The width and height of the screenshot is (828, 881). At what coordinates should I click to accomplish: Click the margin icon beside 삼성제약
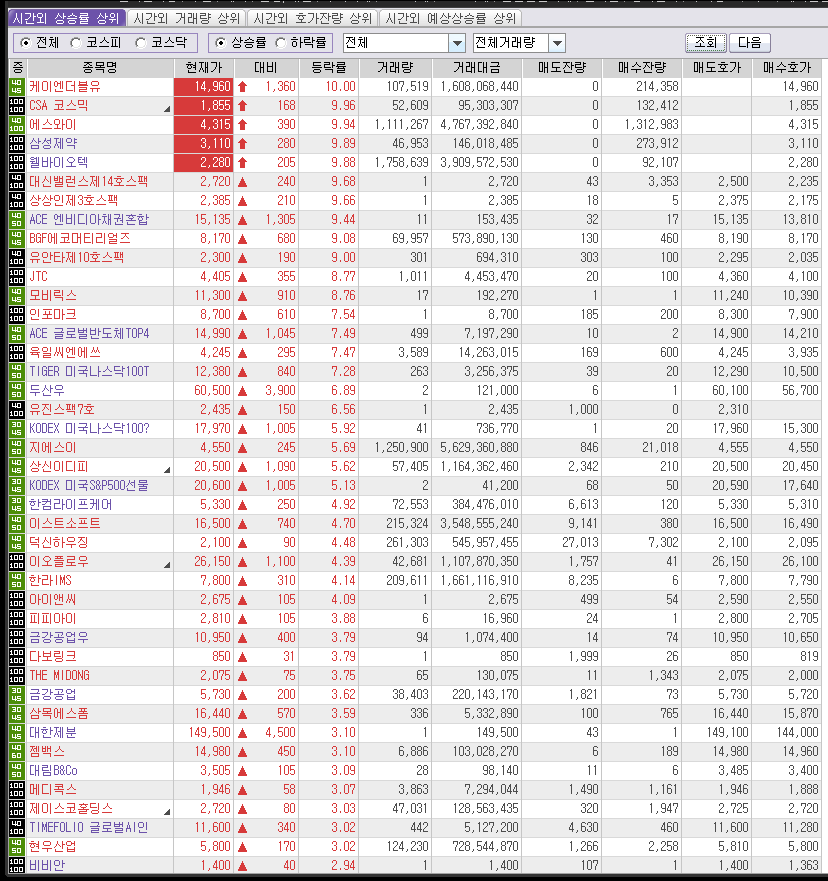[x=16, y=144]
